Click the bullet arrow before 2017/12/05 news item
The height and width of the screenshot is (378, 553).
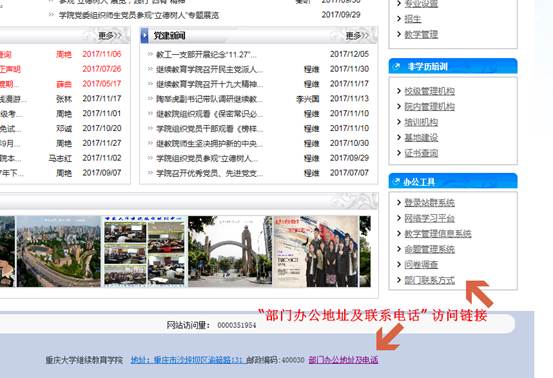pyautogui.click(x=151, y=54)
